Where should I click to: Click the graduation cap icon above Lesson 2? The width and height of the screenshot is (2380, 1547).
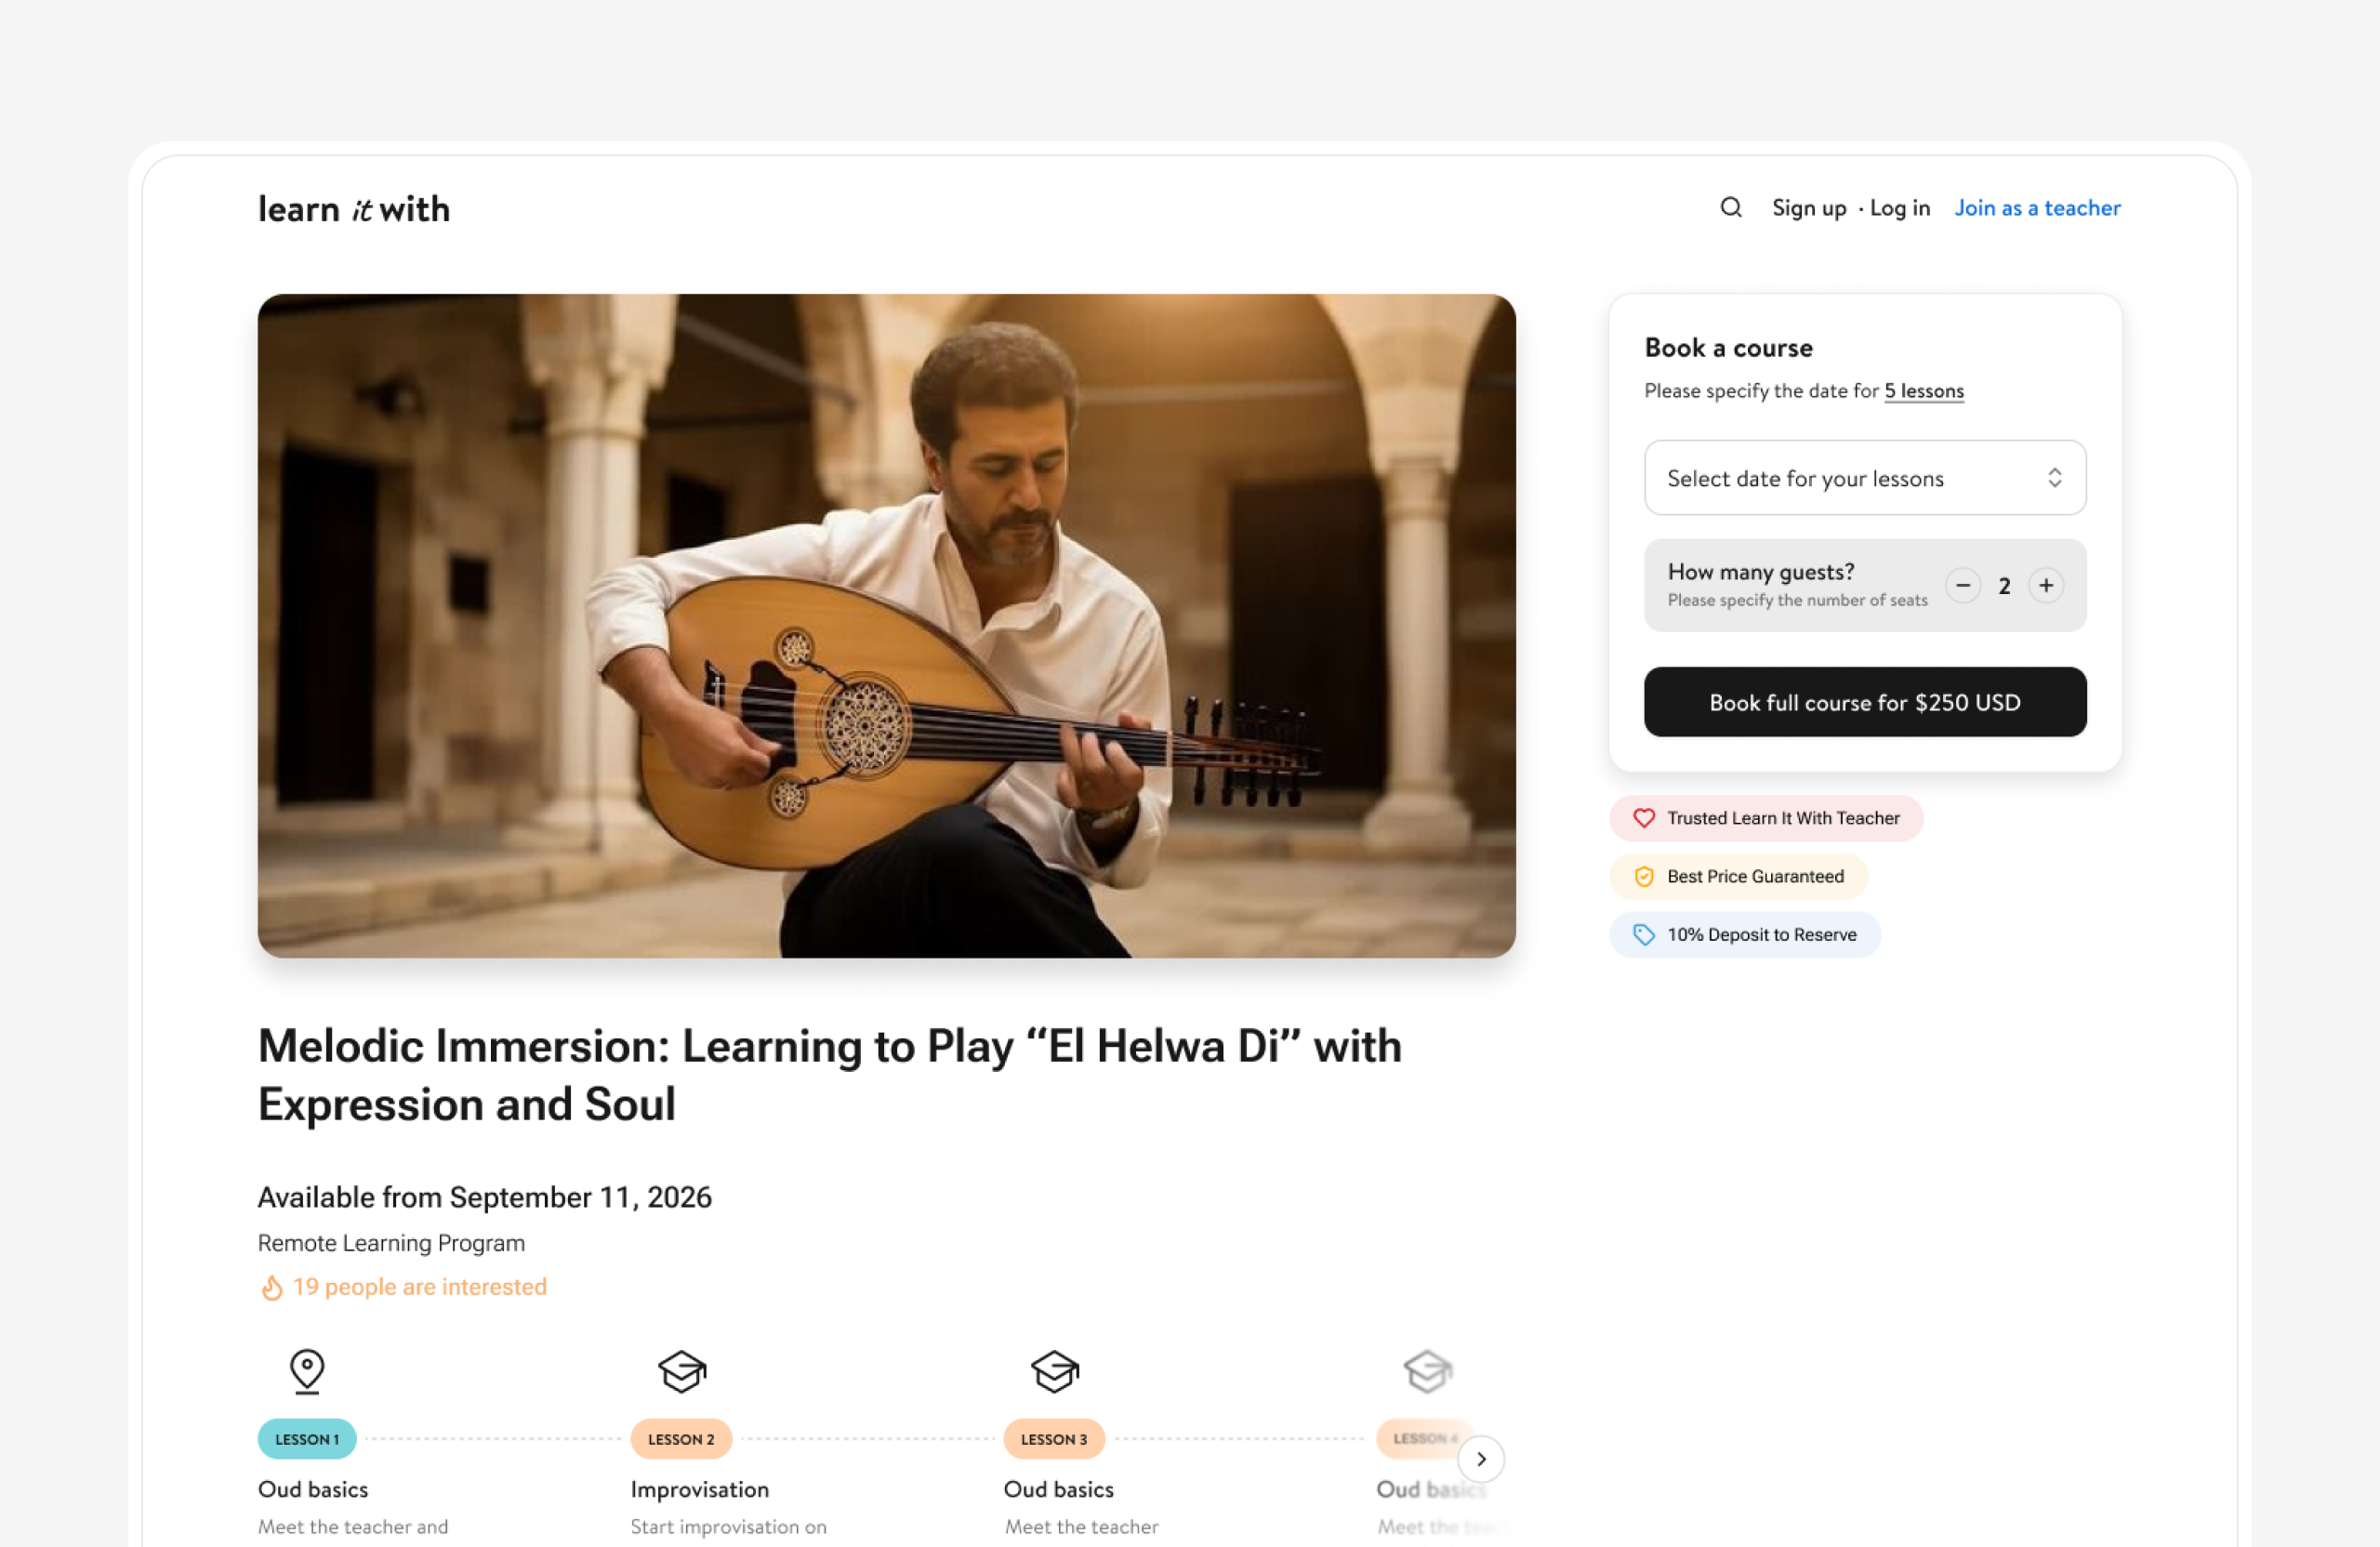682,1371
